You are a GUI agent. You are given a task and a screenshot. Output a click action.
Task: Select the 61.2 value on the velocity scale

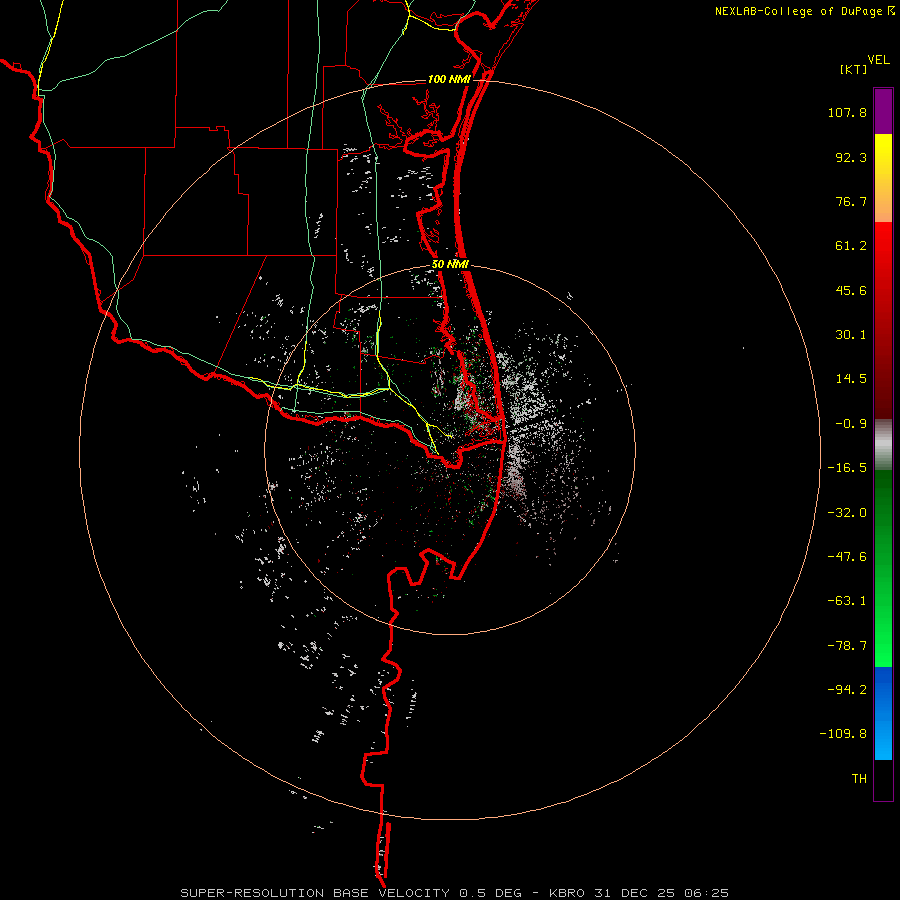[851, 246]
